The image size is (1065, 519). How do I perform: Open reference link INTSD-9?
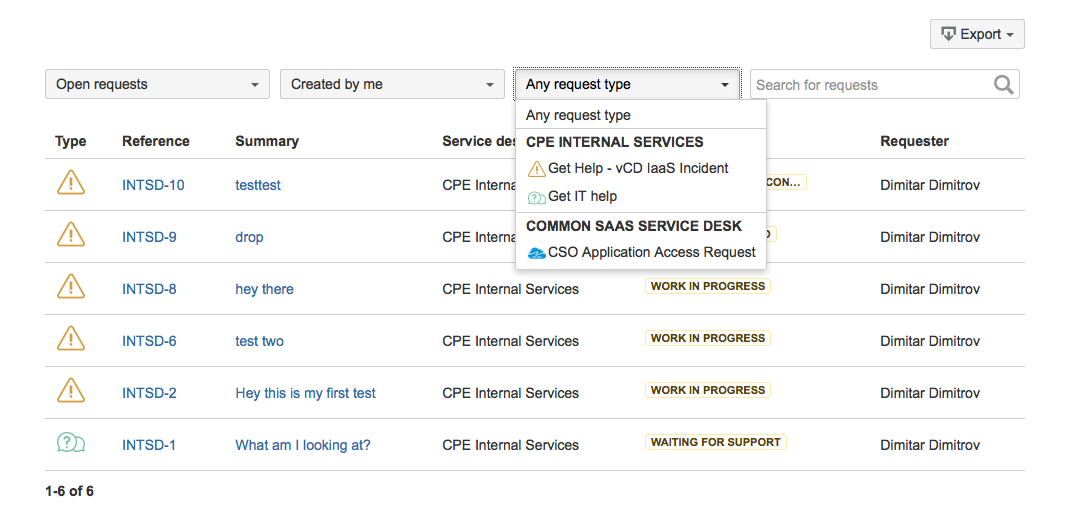[149, 237]
